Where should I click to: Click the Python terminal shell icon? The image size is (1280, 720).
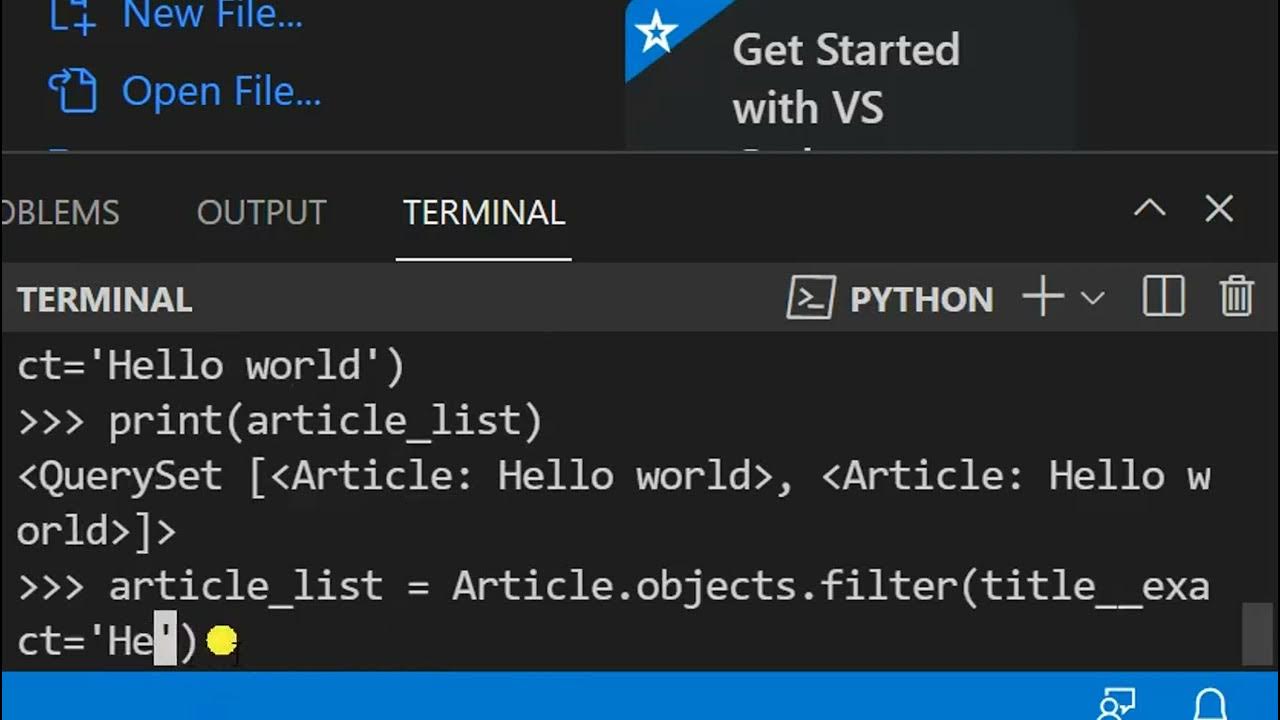coord(811,298)
